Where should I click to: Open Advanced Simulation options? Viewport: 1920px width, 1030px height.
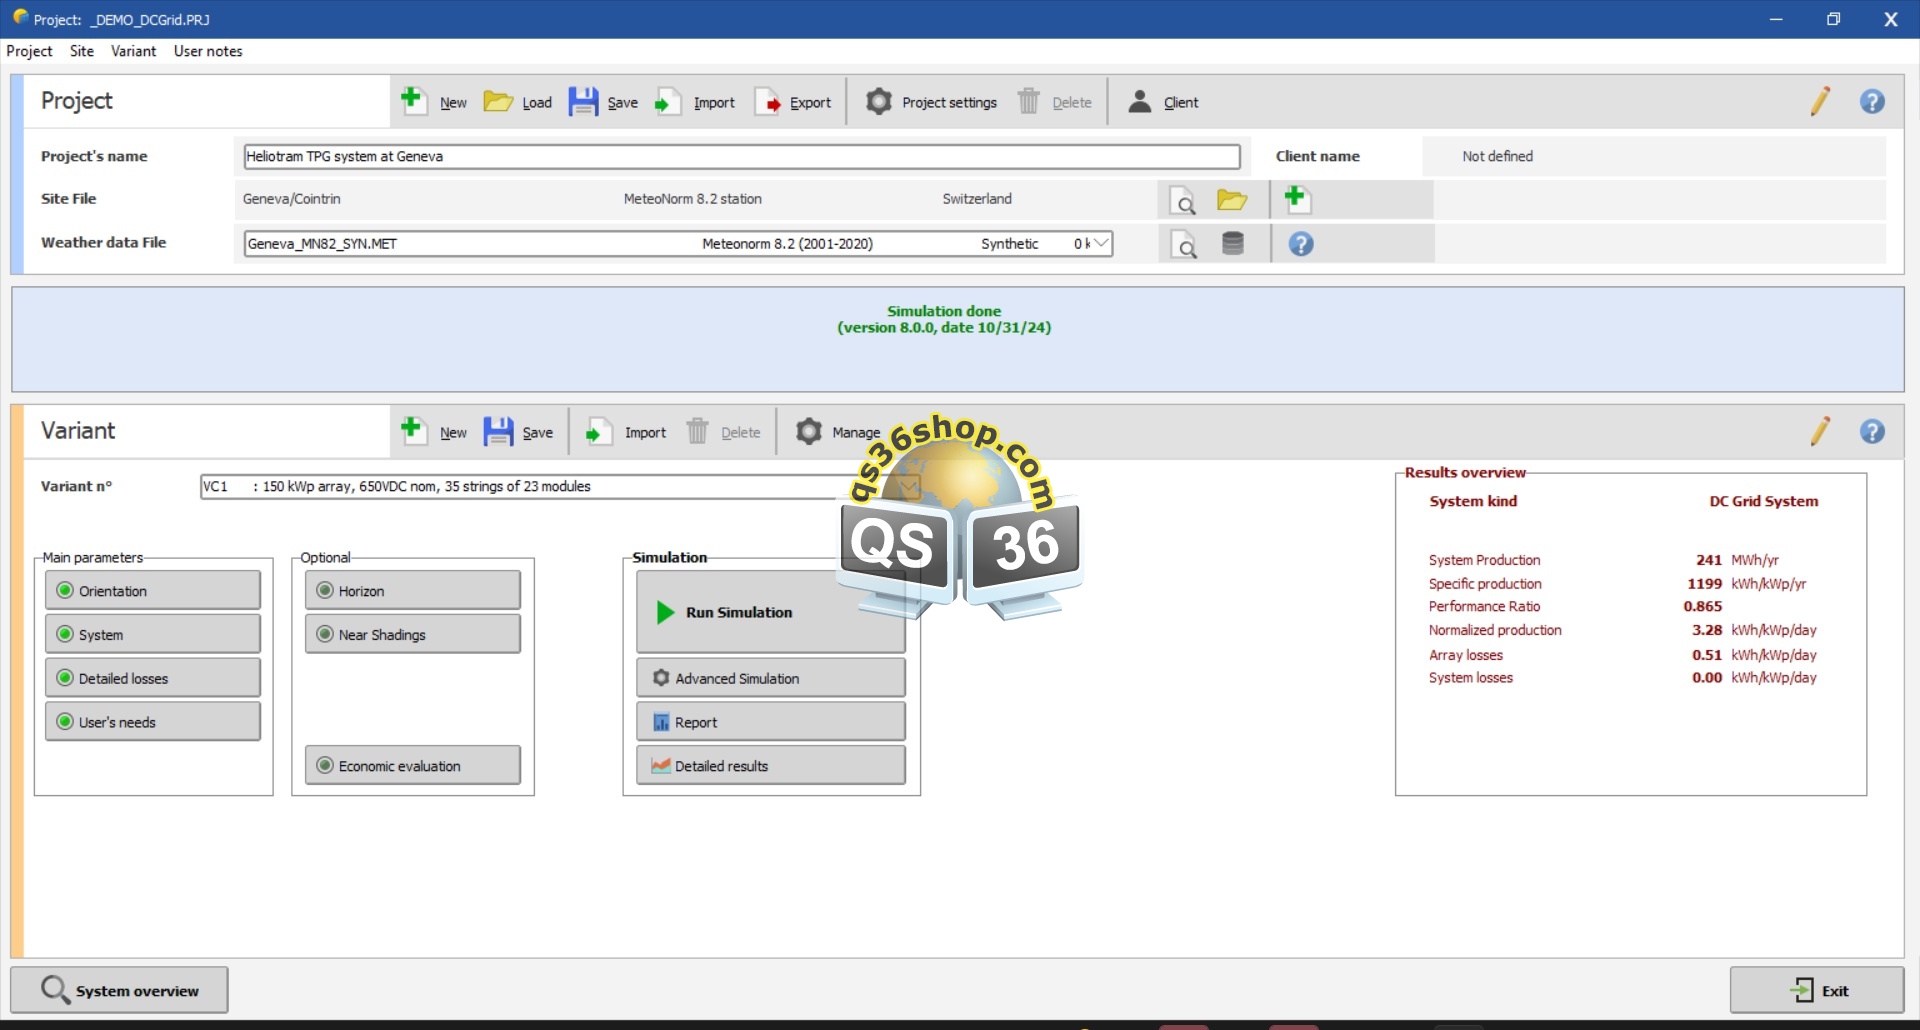(771, 678)
